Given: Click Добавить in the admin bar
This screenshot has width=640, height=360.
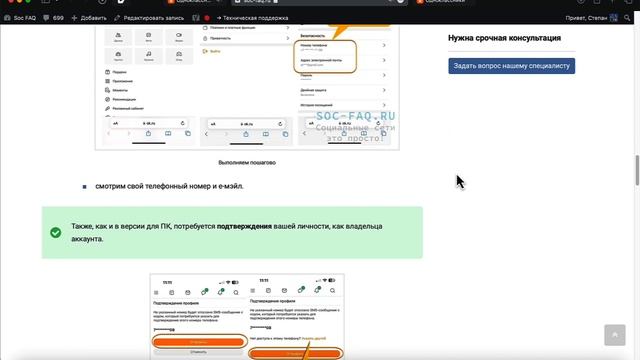Looking at the screenshot, I should point(89,18).
